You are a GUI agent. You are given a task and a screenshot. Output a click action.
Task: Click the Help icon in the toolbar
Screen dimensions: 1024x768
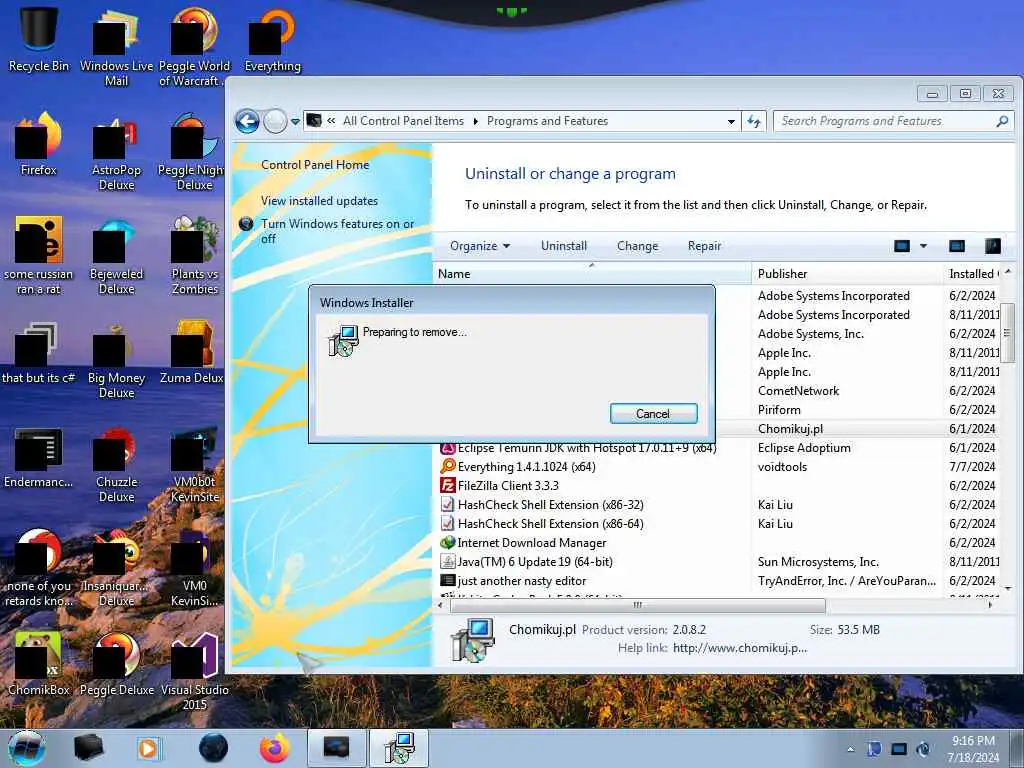(x=993, y=246)
